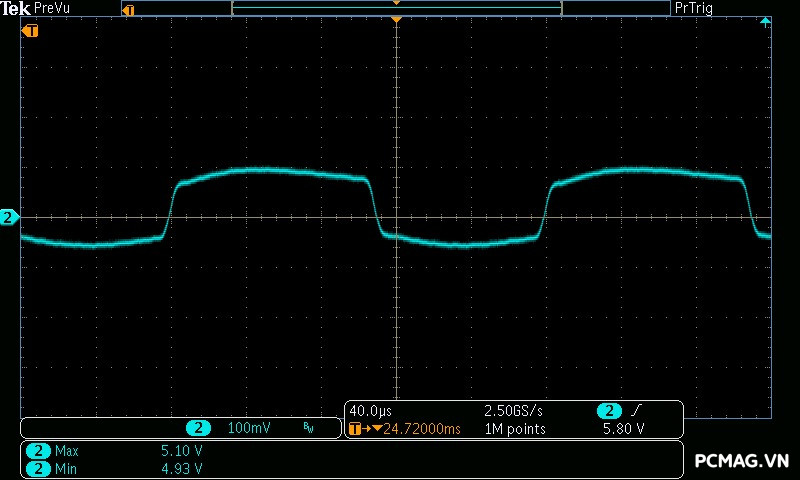Click the 1M points record length readout
The height and width of the screenshot is (480, 800).
[514, 429]
